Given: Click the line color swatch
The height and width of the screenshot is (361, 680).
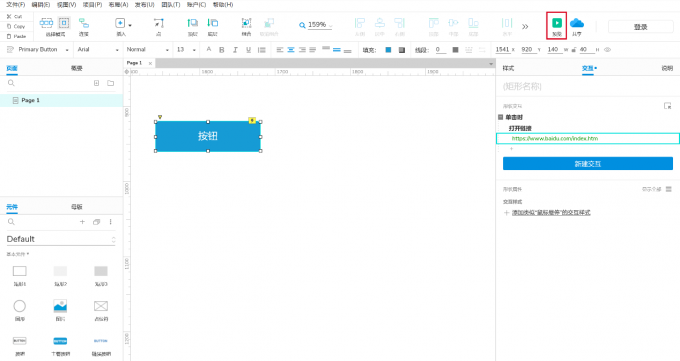Looking at the screenshot, I should [455, 50].
